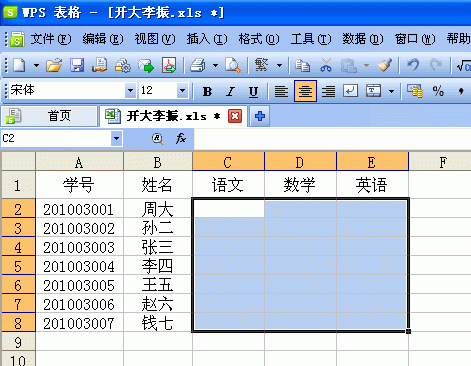Click the New document icon
Screen dimensions: 471x366
point(19,65)
